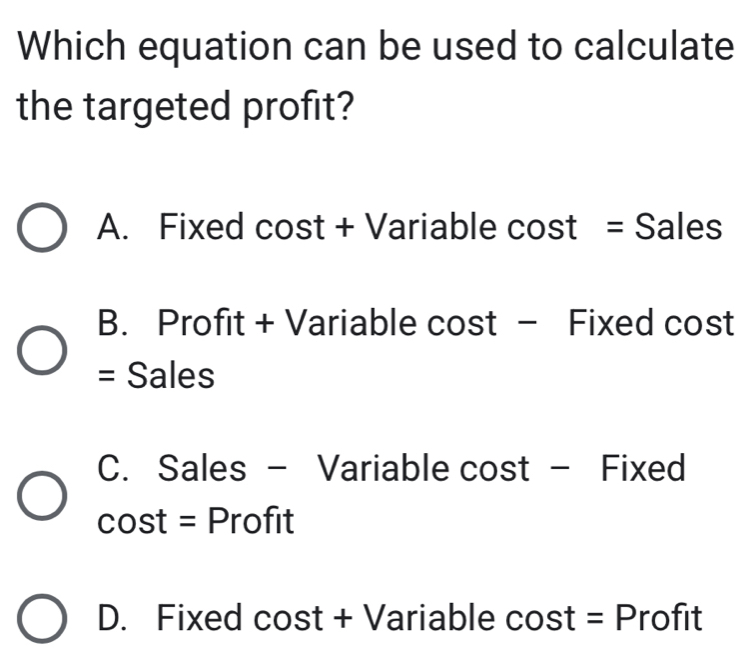Click the letter label 'B.'
Screen dimensions: 750x658
pos(117,324)
